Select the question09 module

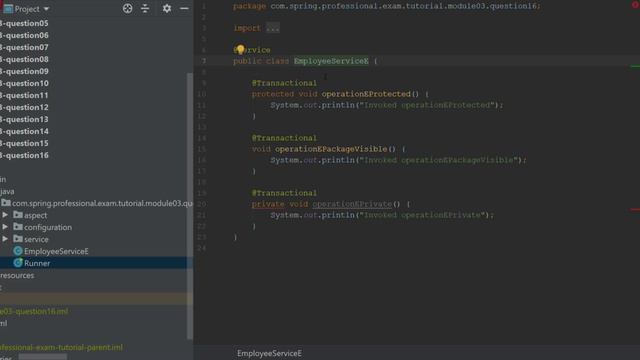[x=24, y=71]
